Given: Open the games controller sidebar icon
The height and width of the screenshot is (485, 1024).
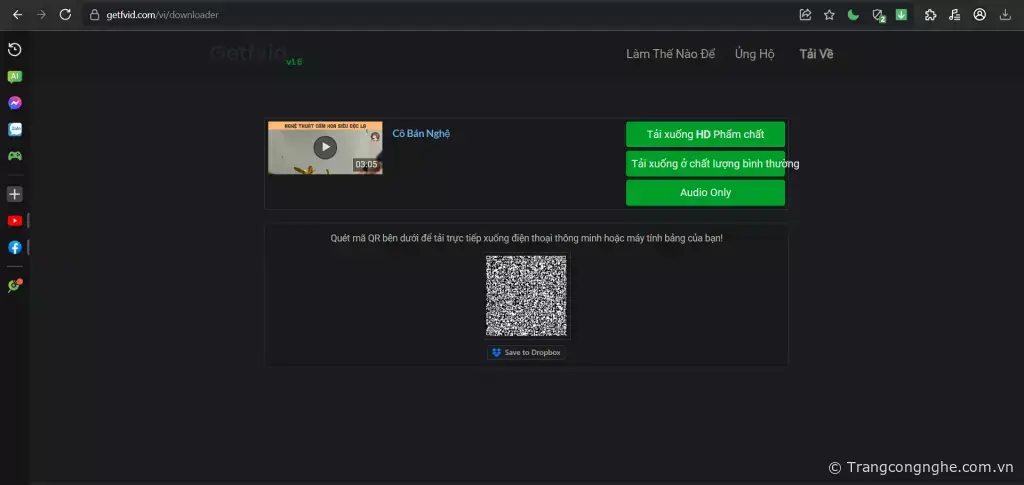Looking at the screenshot, I should 15,156.
